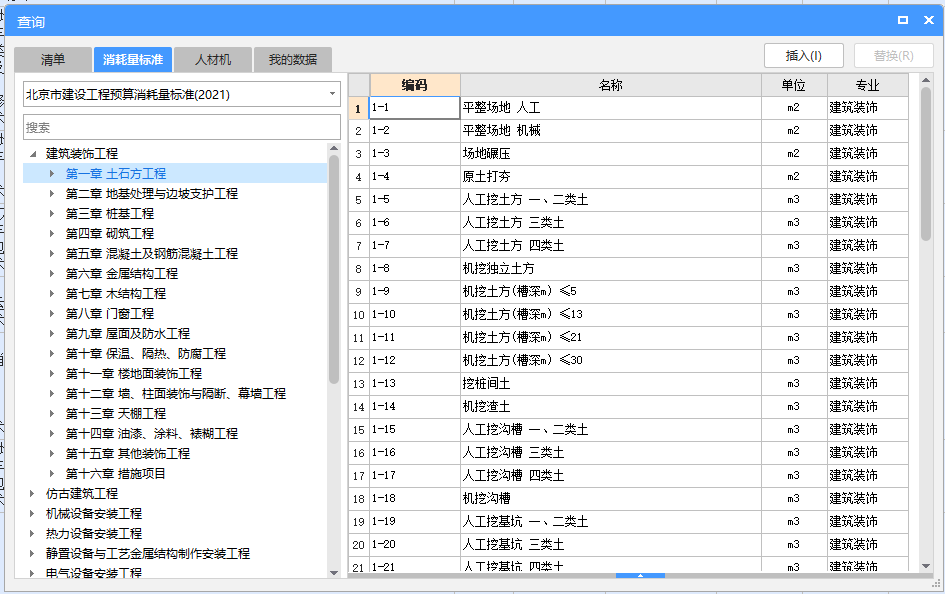Viewport: 945px width, 594px height.
Task: Click the 单位 column header
Action: [794, 85]
